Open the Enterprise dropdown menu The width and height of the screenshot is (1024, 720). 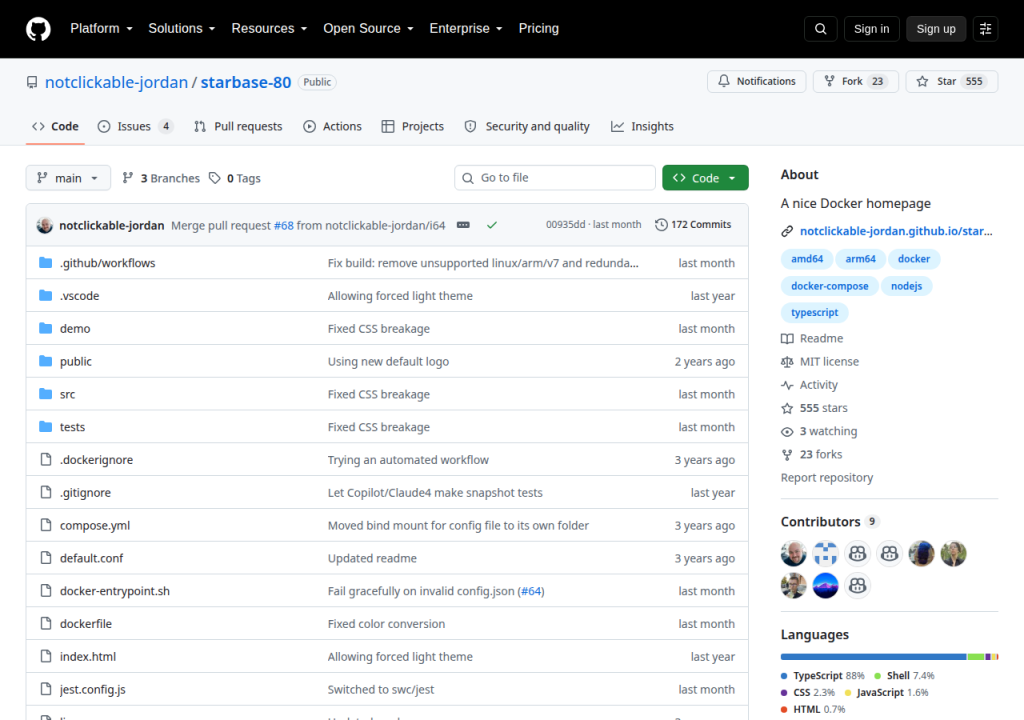[x=466, y=29]
